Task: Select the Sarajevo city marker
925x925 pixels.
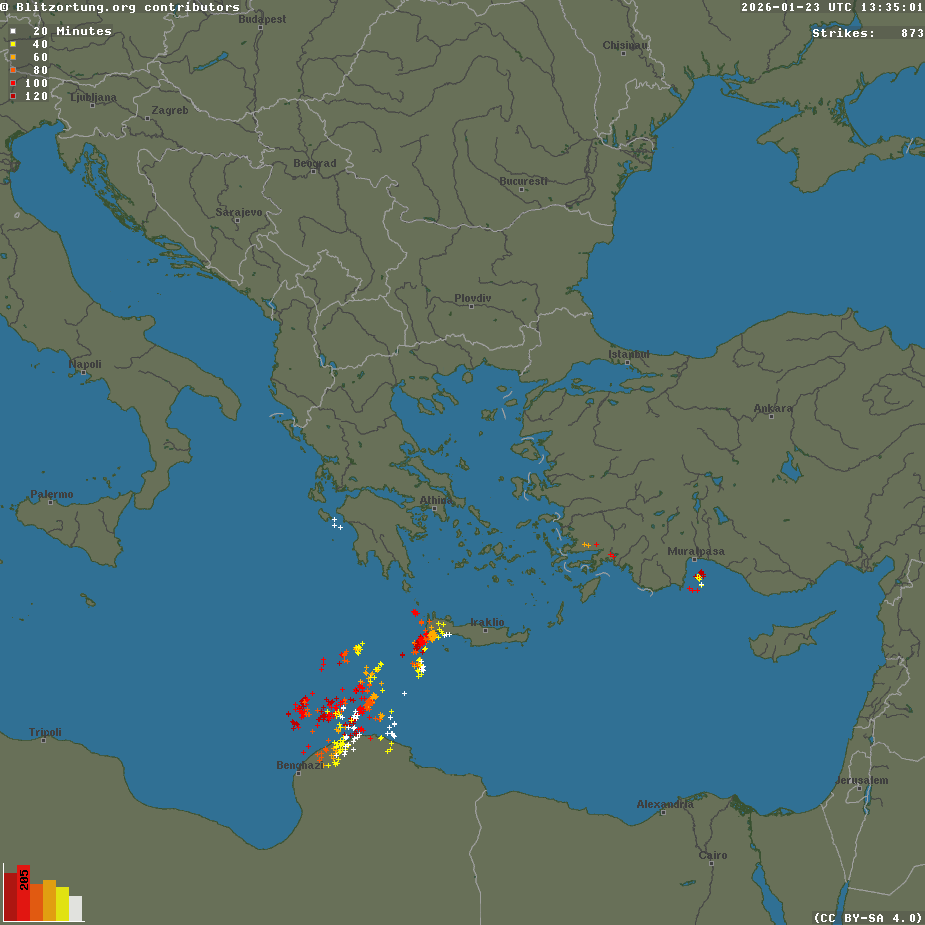Action: click(239, 219)
